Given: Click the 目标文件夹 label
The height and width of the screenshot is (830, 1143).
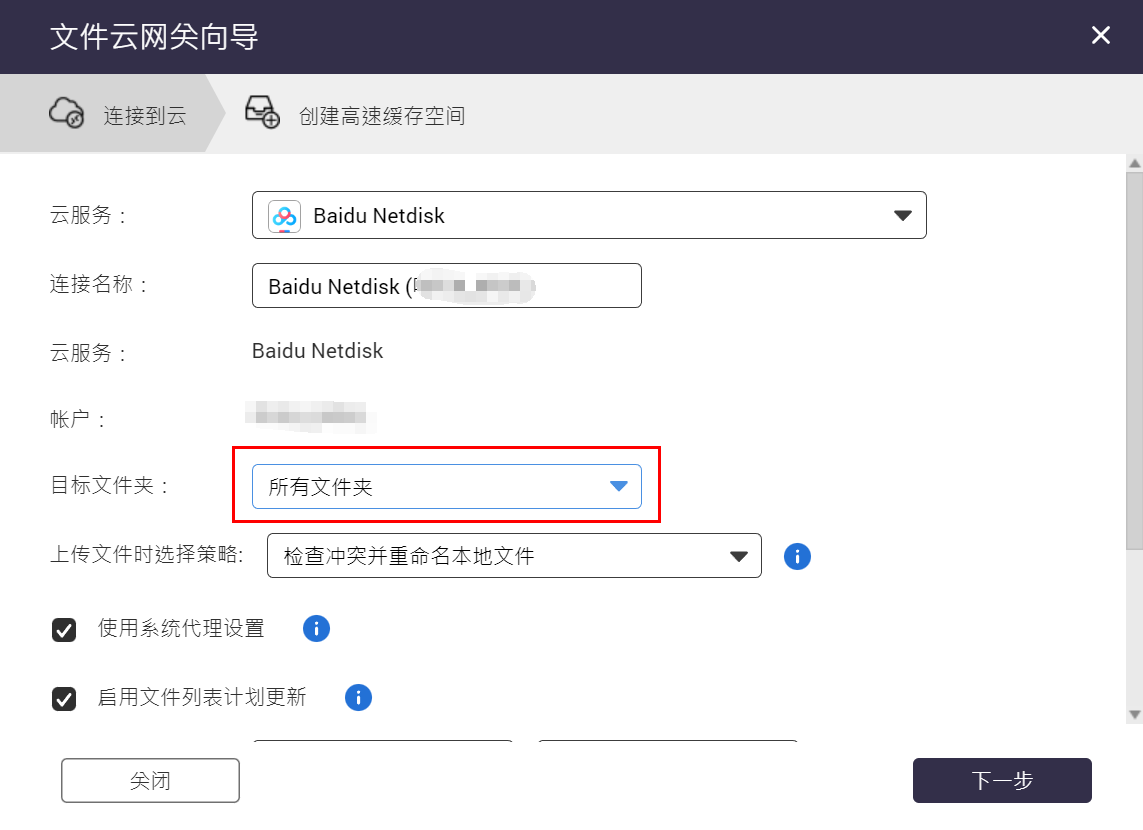Looking at the screenshot, I should click(x=109, y=485).
